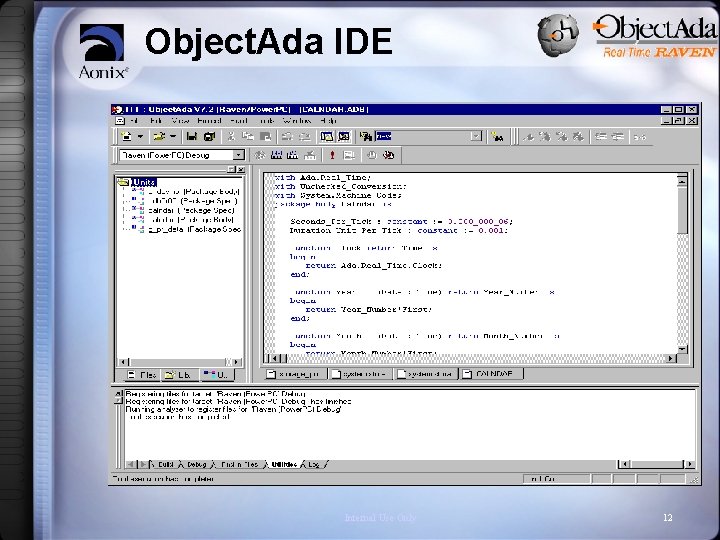720x540 pixels.
Task: Click the New file toolbar icon
Action: tap(126, 136)
